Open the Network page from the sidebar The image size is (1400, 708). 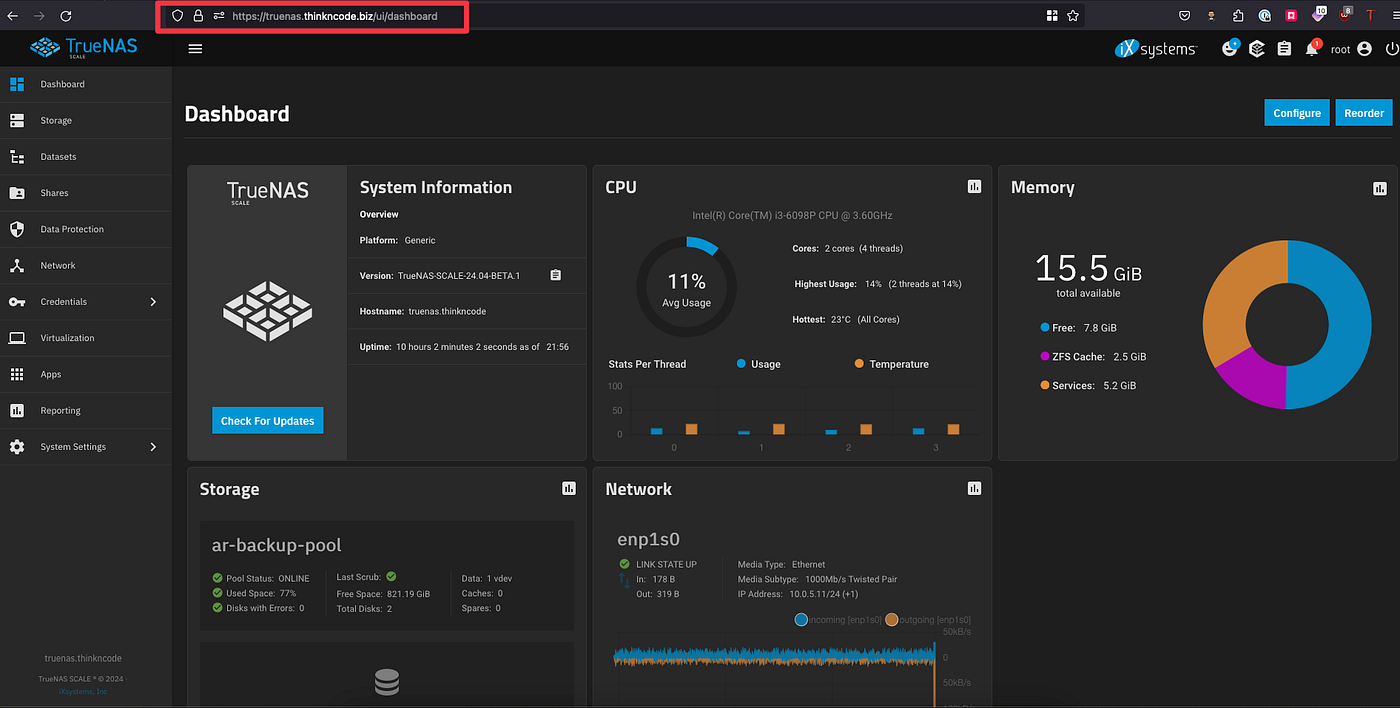(x=86, y=265)
